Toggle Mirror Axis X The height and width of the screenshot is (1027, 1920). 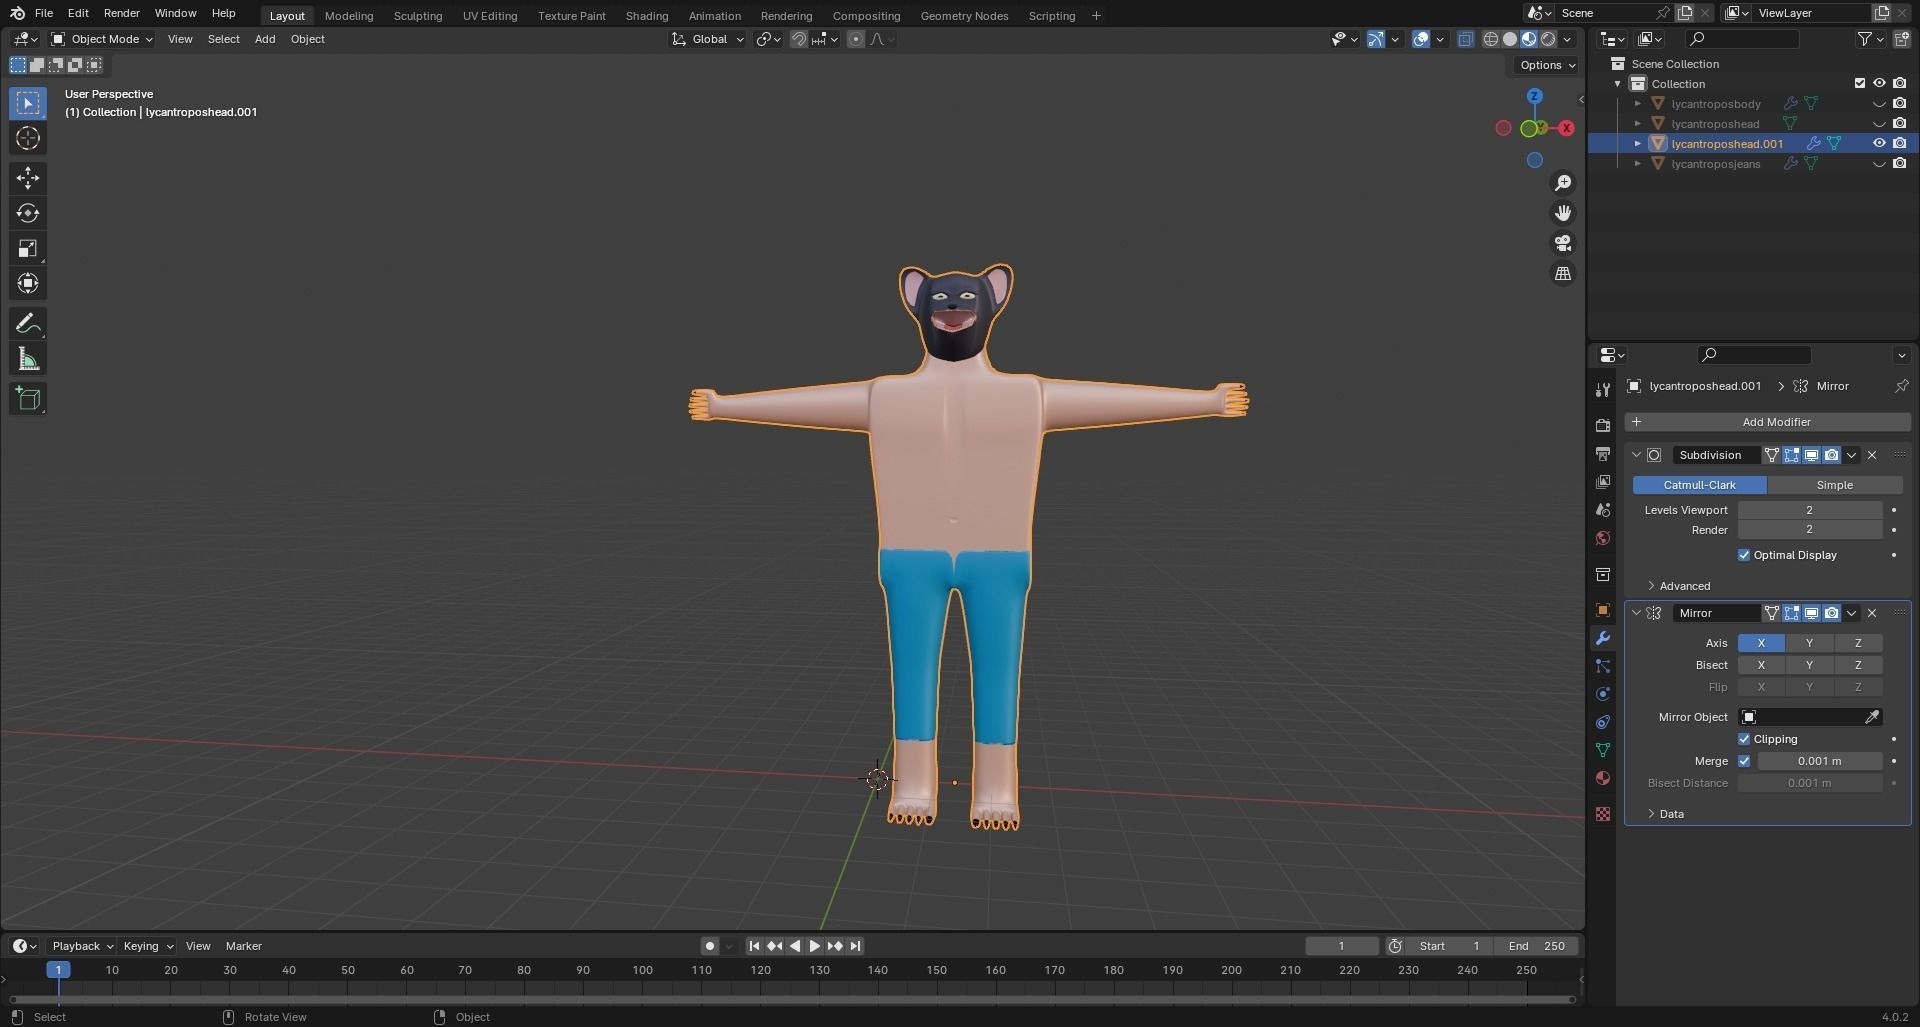(x=1761, y=643)
